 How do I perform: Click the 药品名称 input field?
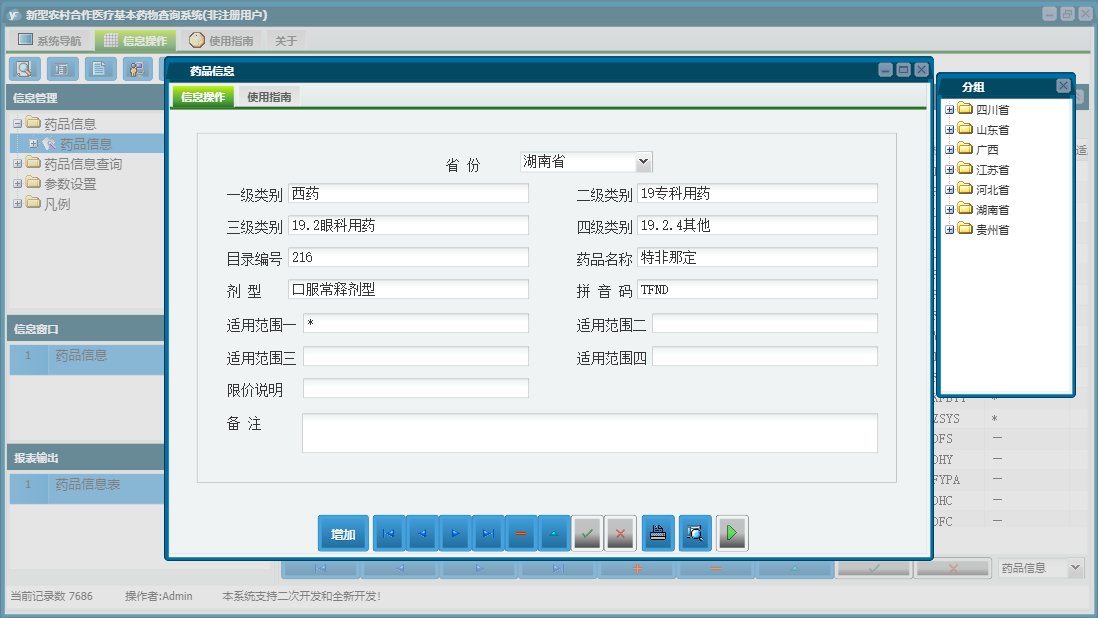point(757,258)
